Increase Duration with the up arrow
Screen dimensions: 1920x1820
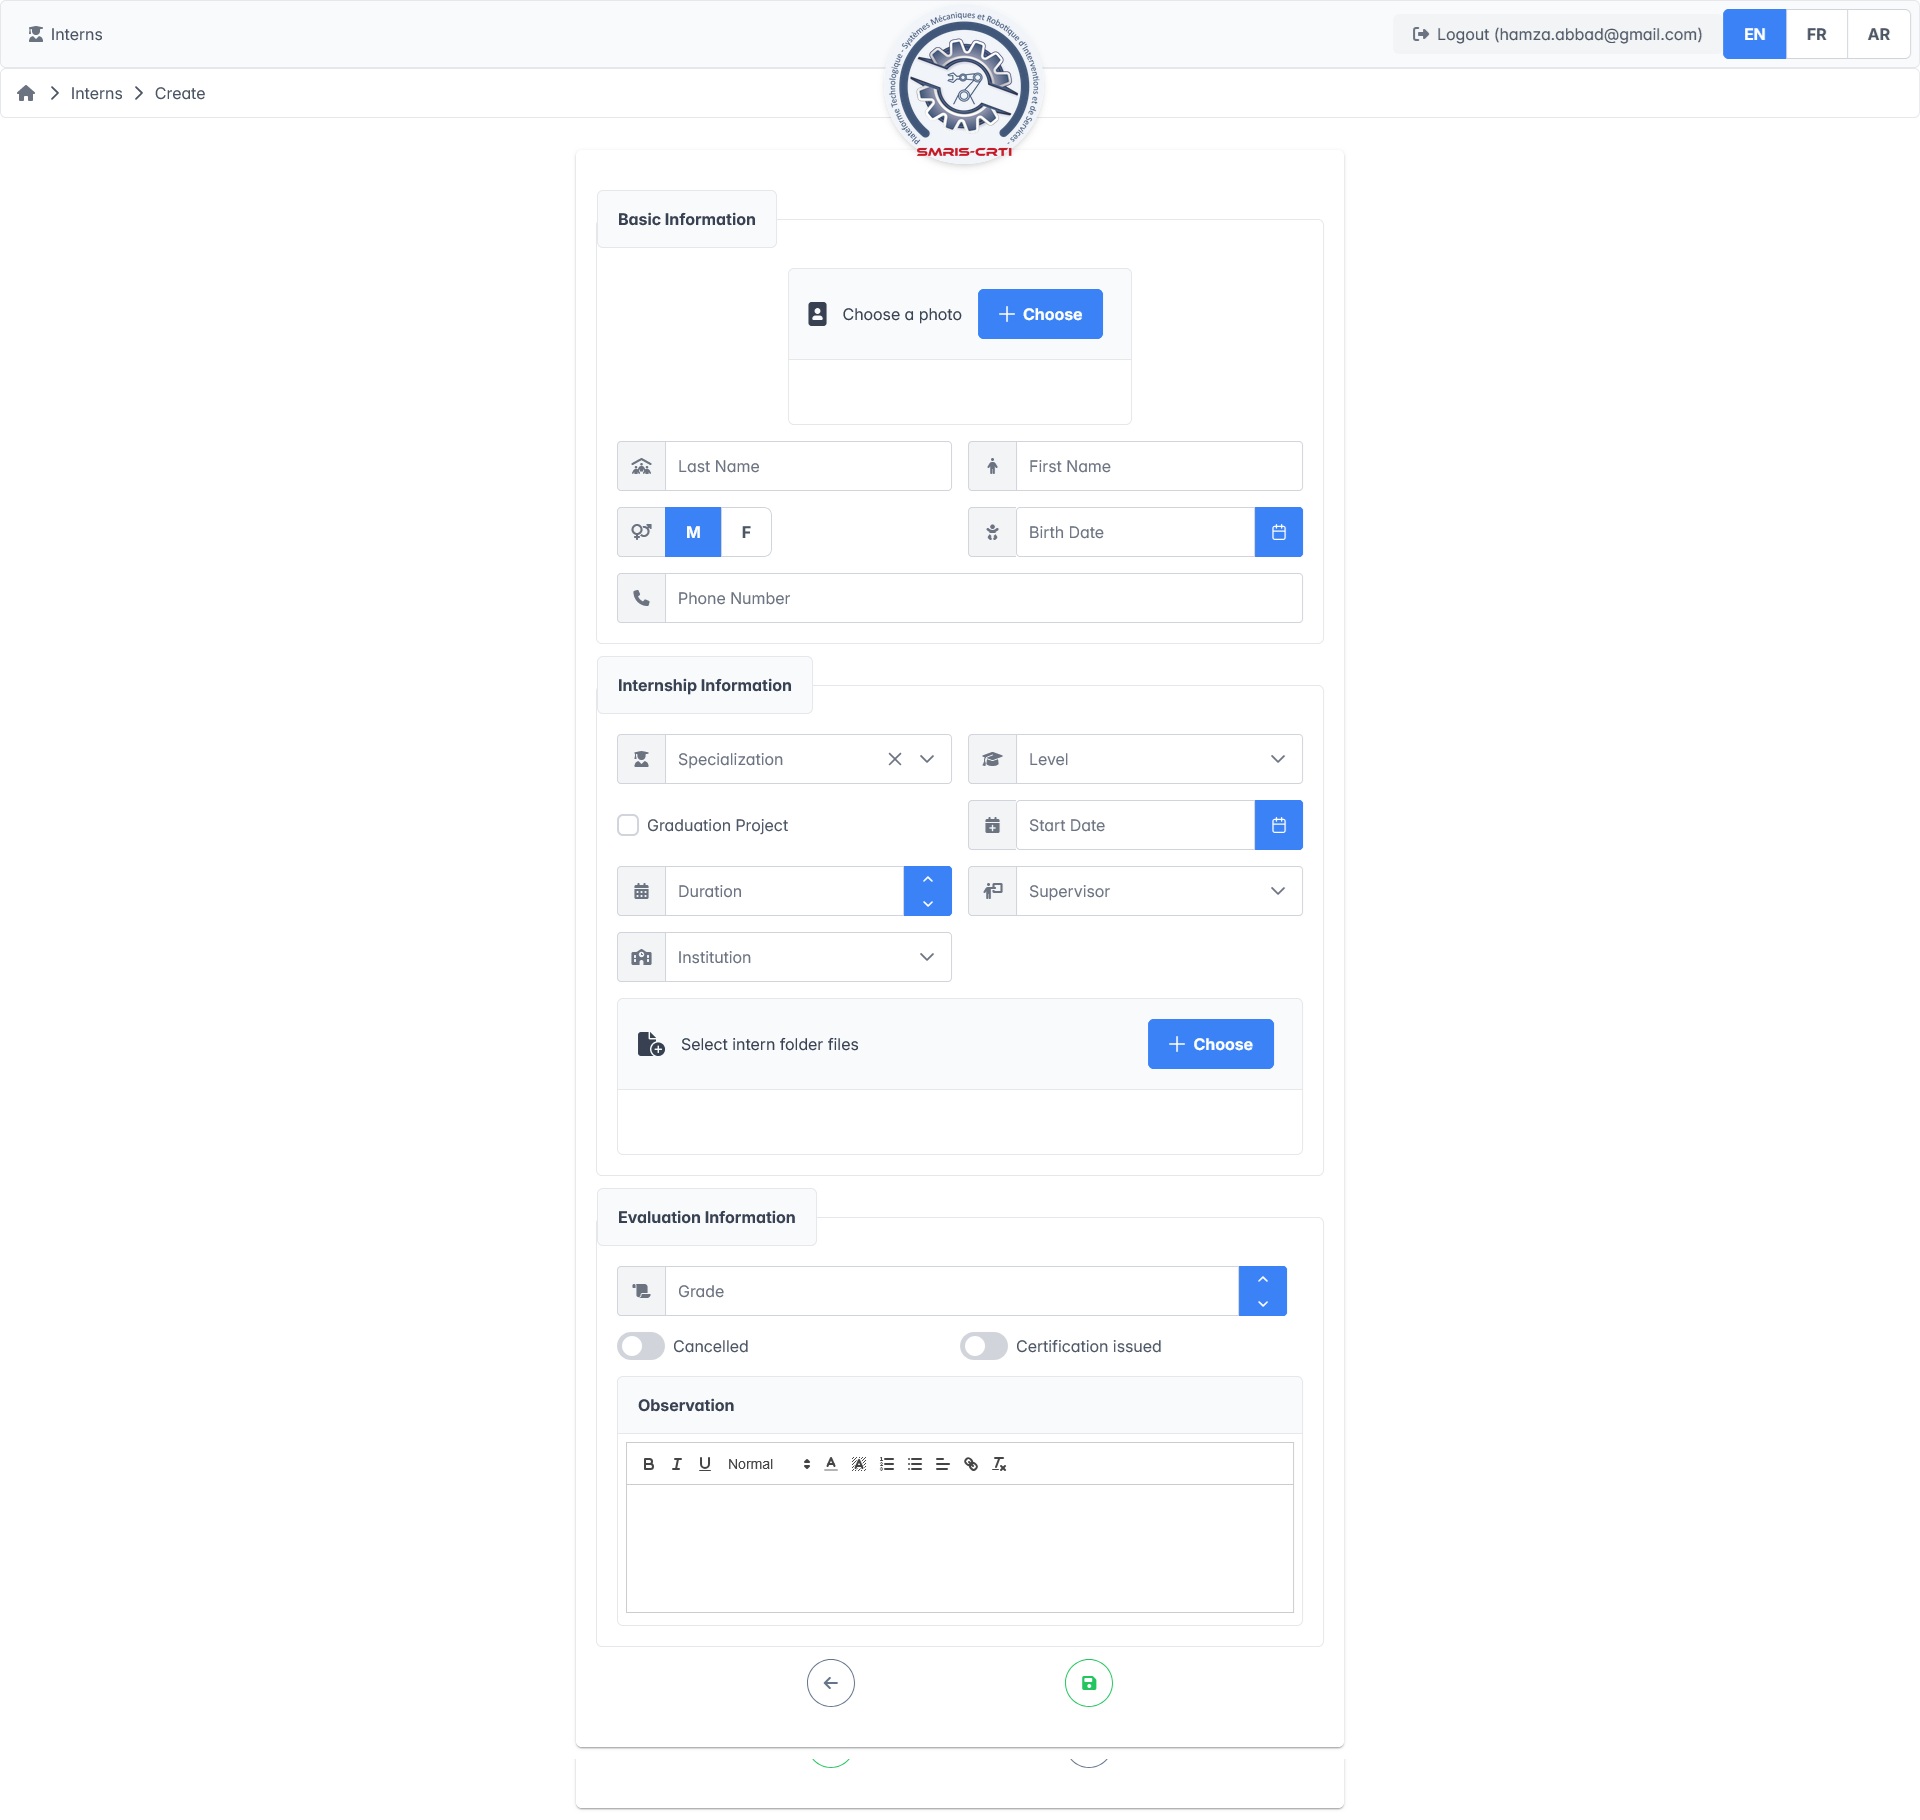pyautogui.click(x=928, y=879)
